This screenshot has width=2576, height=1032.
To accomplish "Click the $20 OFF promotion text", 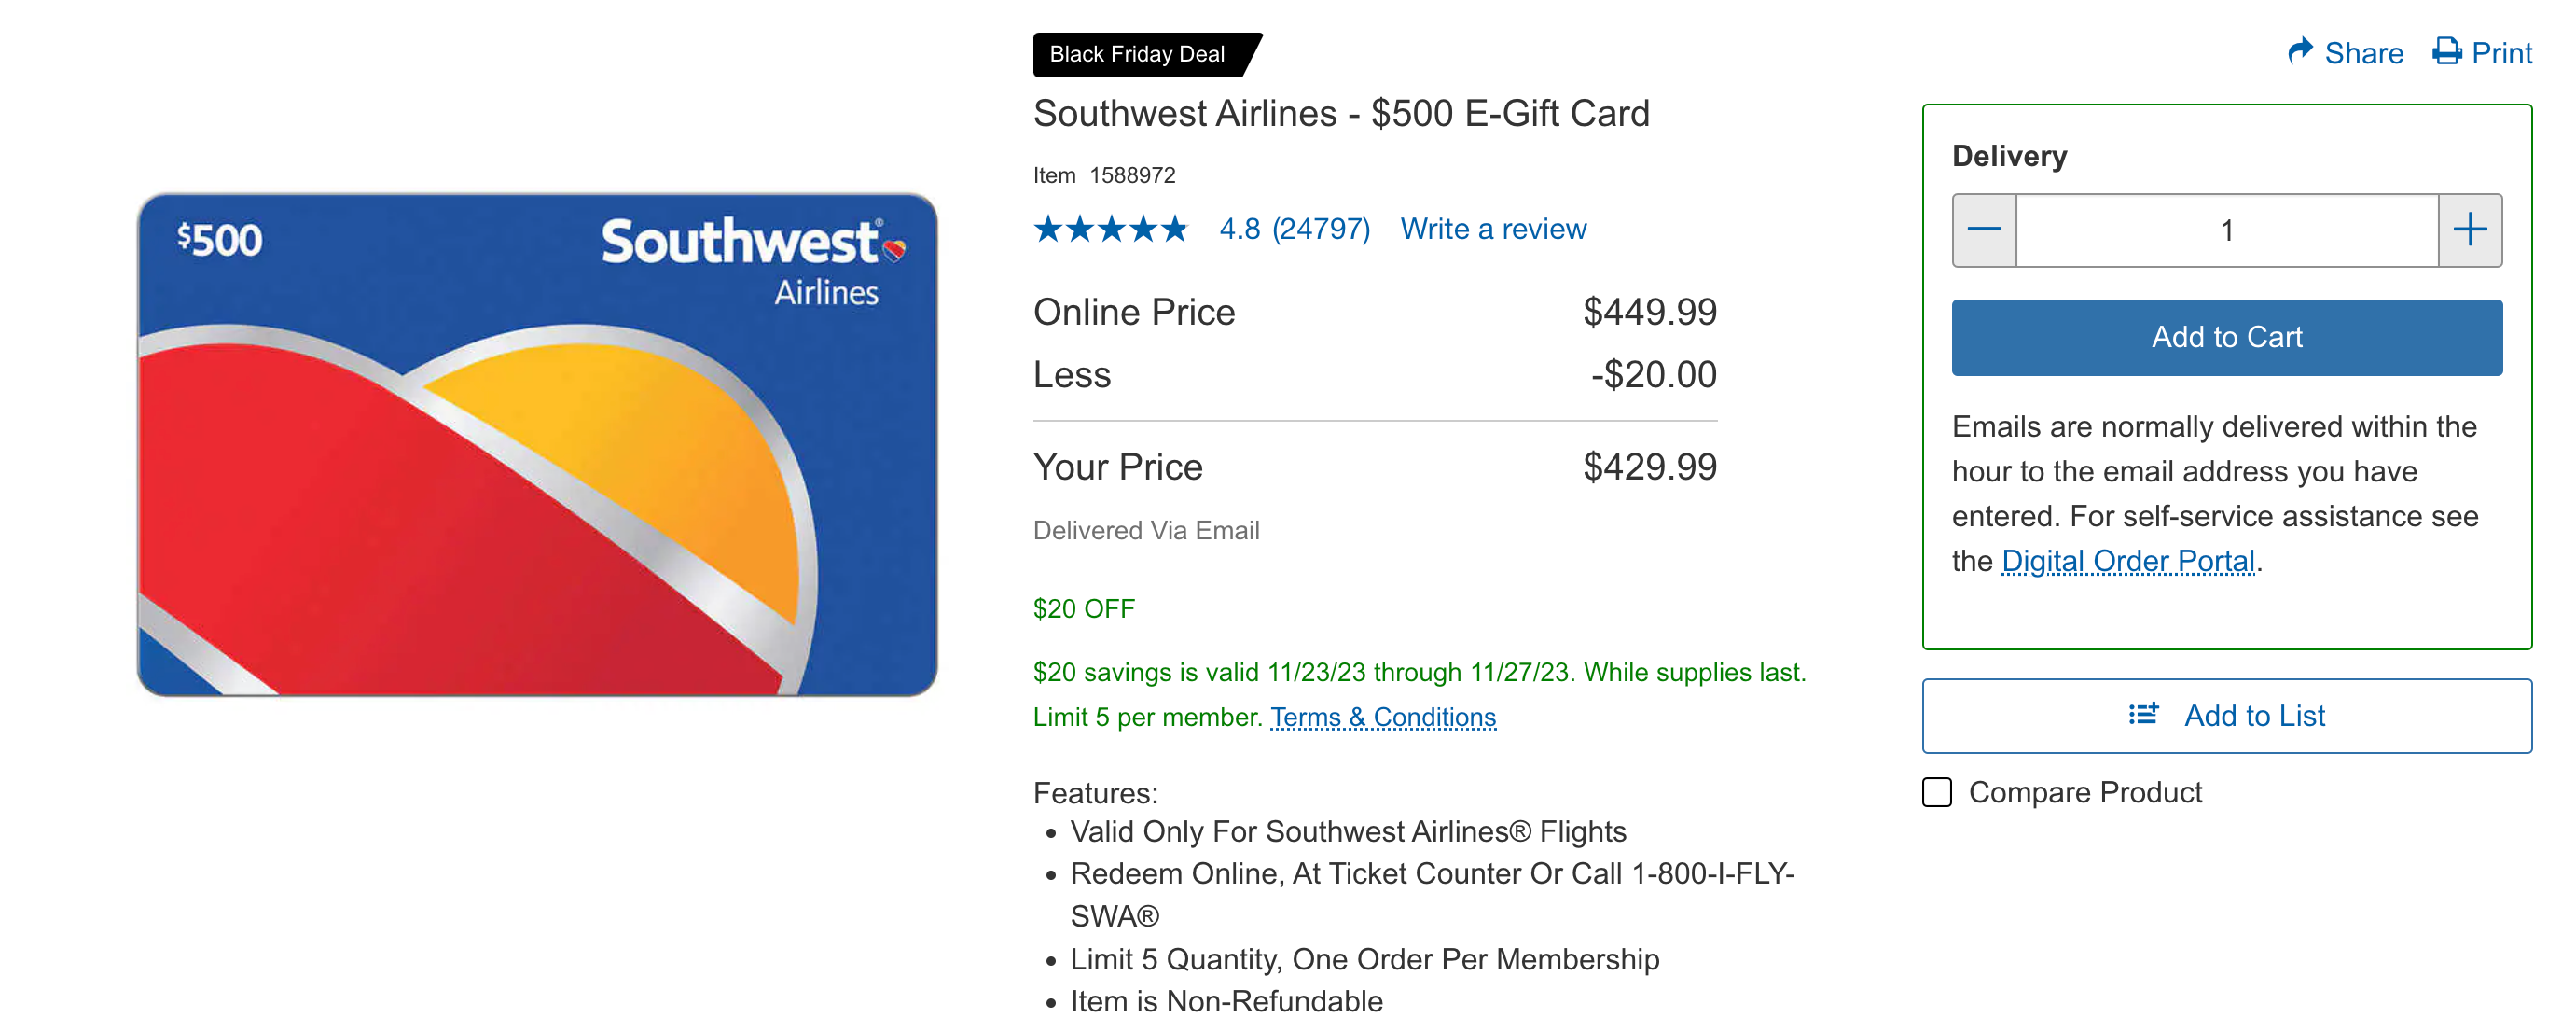I will [x=1084, y=608].
